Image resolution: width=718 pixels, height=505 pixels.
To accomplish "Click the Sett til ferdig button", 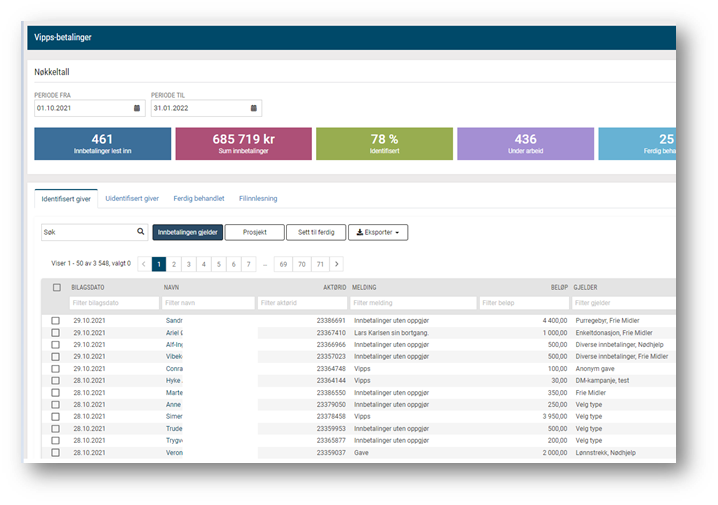I will (316, 232).
